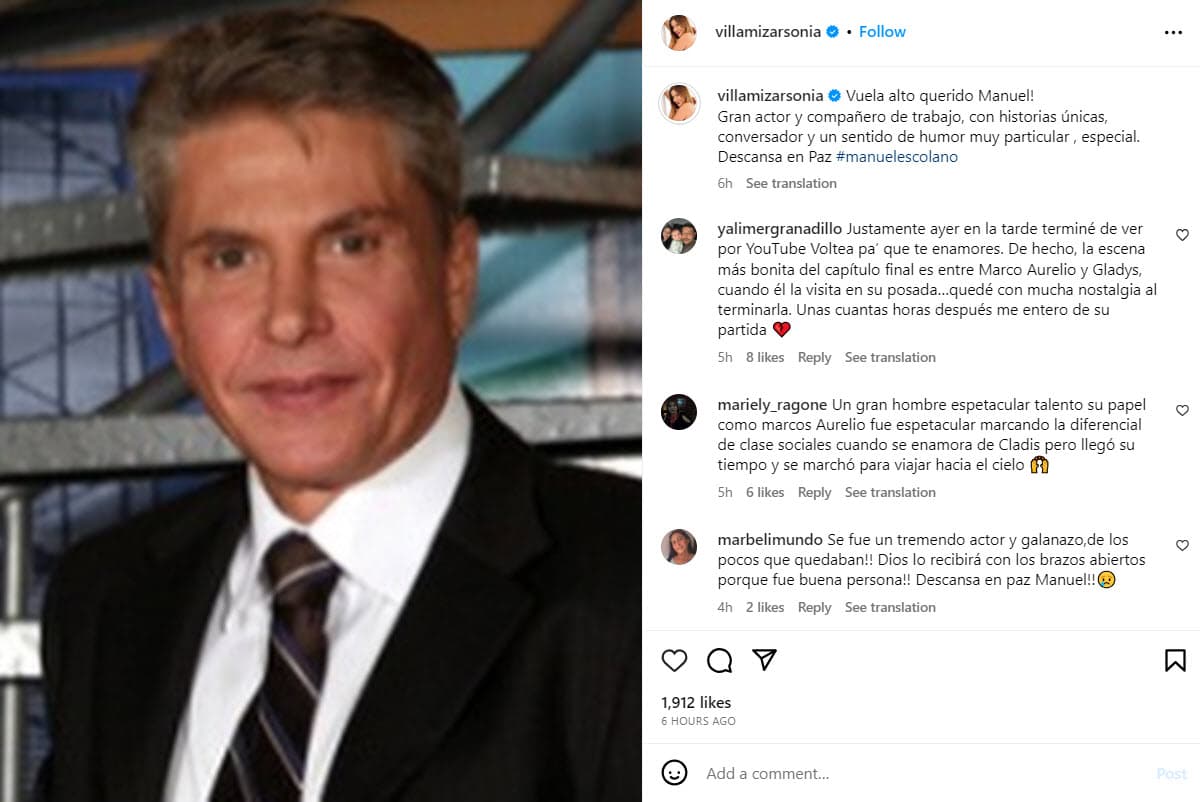View the 1,912 likes list
The image size is (1200, 802).
pos(696,702)
